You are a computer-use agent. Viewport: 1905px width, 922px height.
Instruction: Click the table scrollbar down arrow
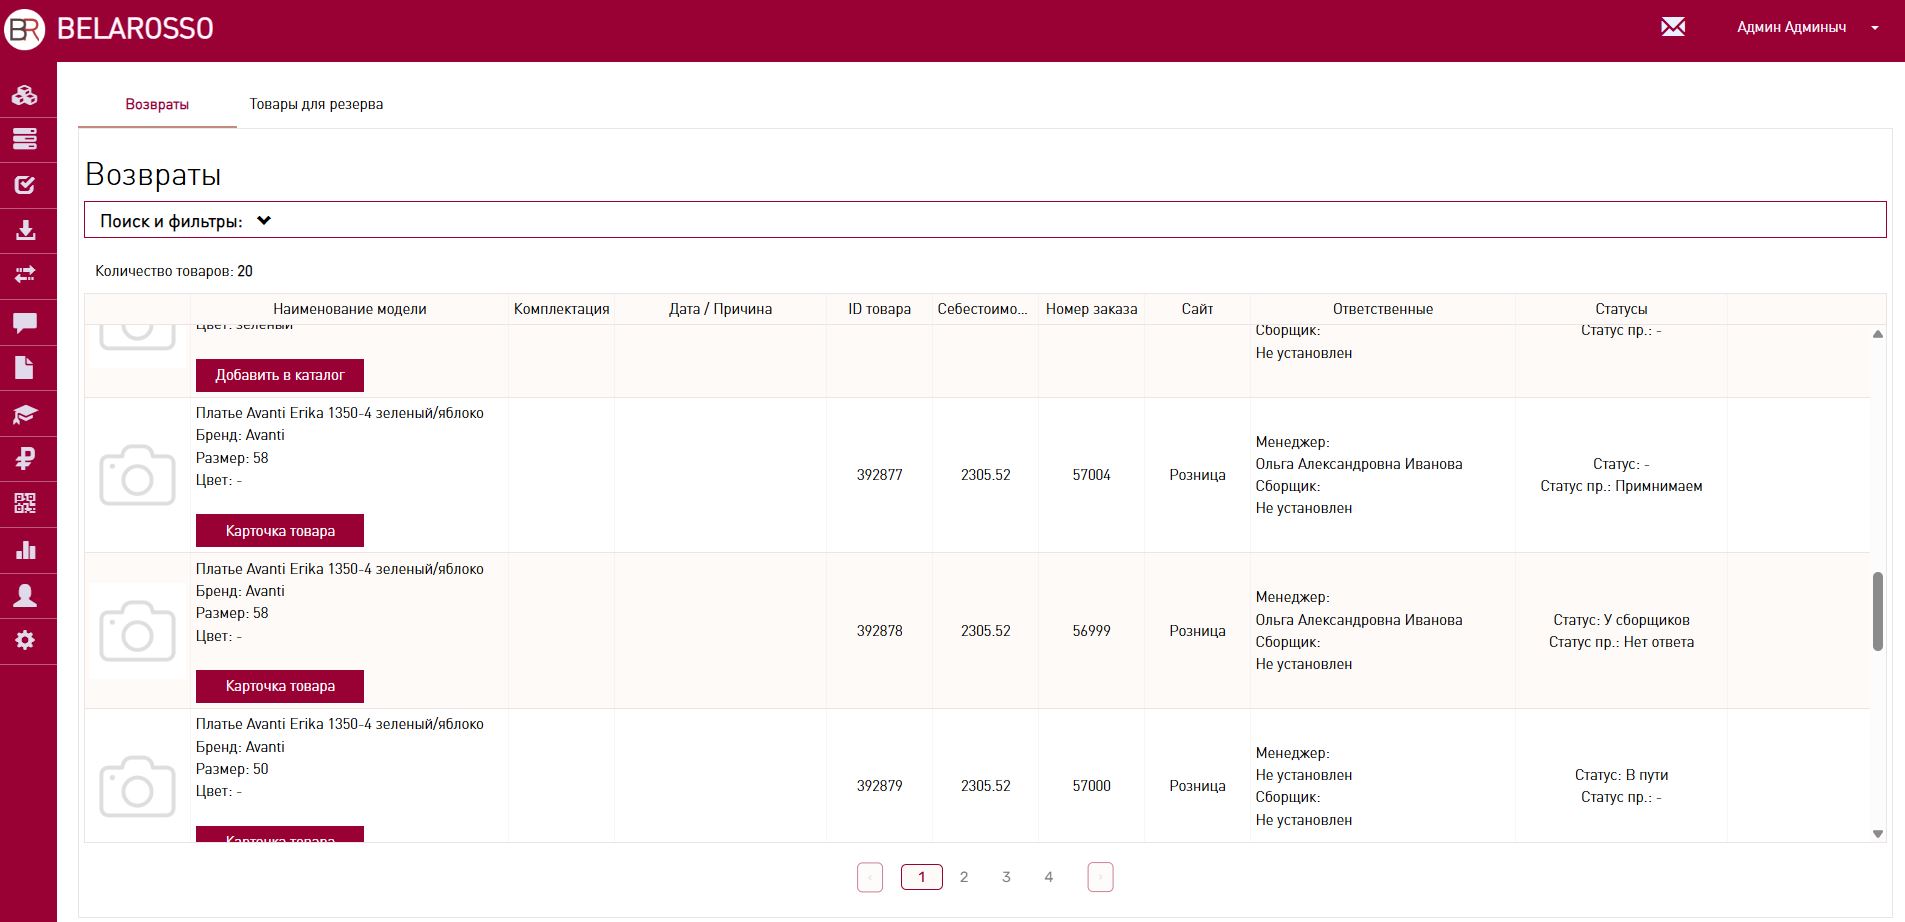(1878, 833)
